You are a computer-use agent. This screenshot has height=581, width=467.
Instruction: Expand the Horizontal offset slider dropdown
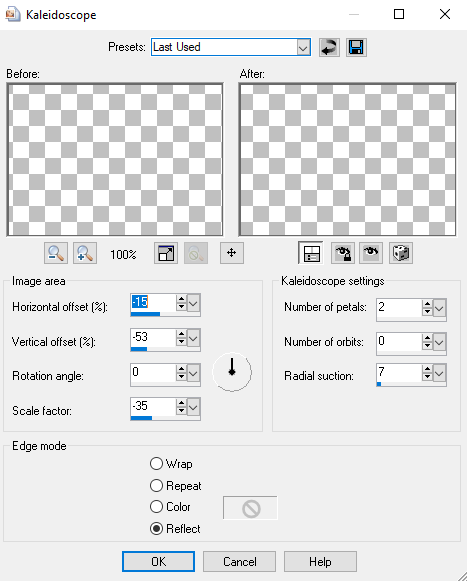tap(193, 303)
